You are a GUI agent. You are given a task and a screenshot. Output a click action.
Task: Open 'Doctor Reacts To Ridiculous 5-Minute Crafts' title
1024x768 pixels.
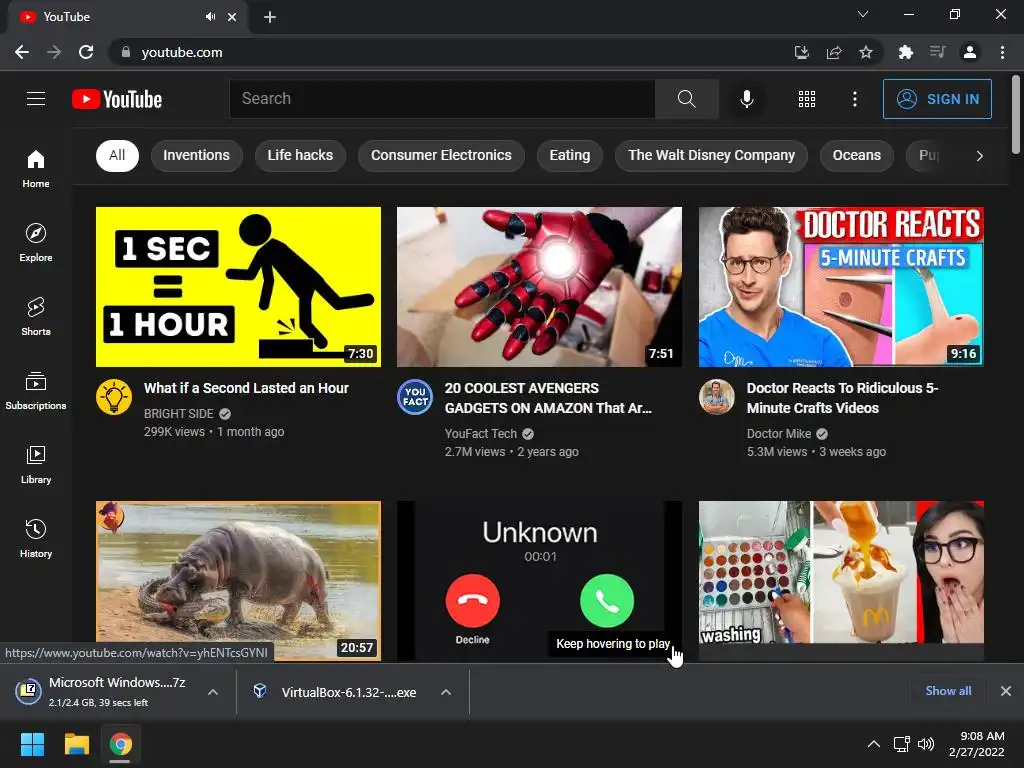click(842, 398)
